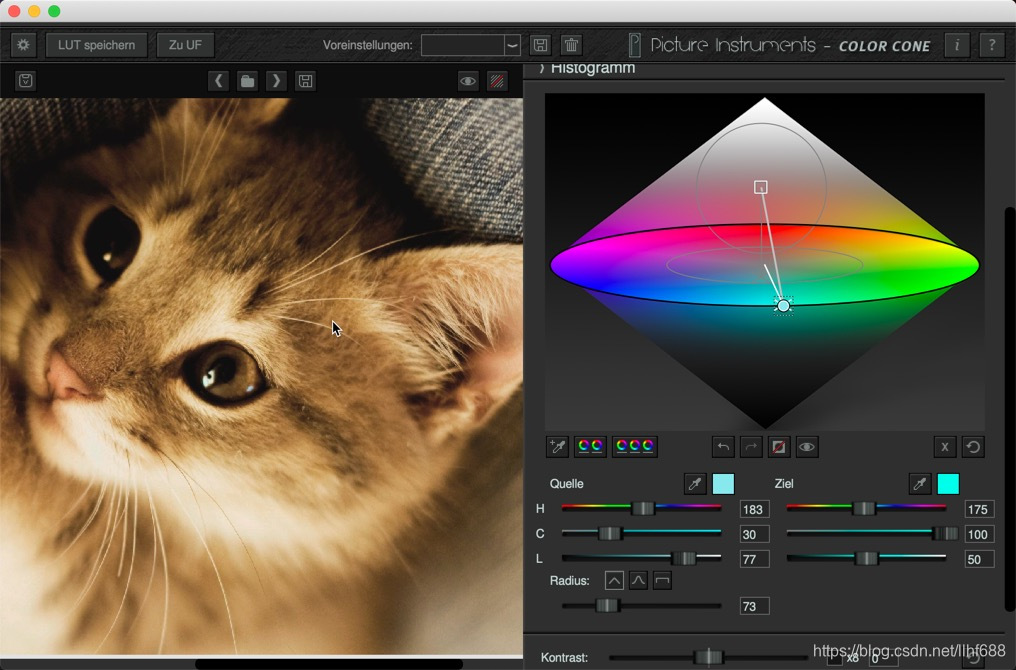Pick the Quelle color with its eyedropper
The height and width of the screenshot is (670, 1016).
[x=695, y=483]
